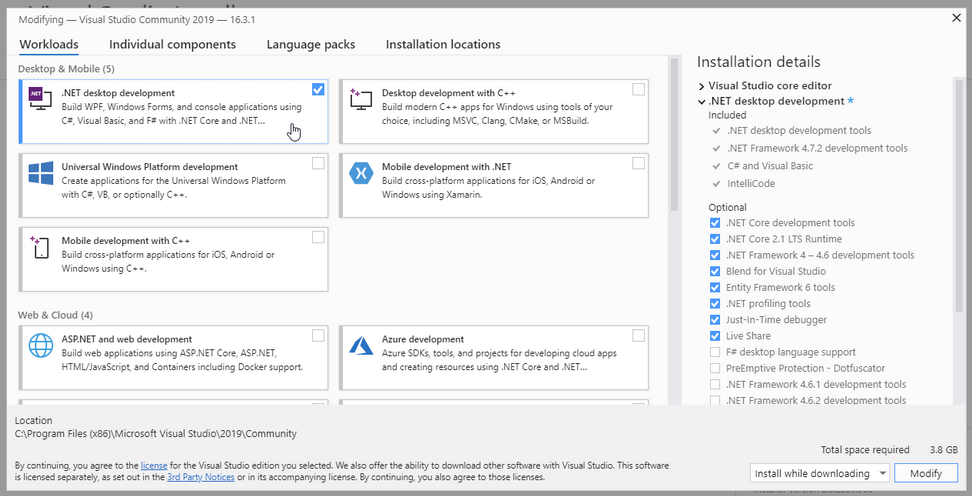The image size is (972, 496).
Task: Uncheck Blend for Visual Studio option
Action: pos(715,272)
